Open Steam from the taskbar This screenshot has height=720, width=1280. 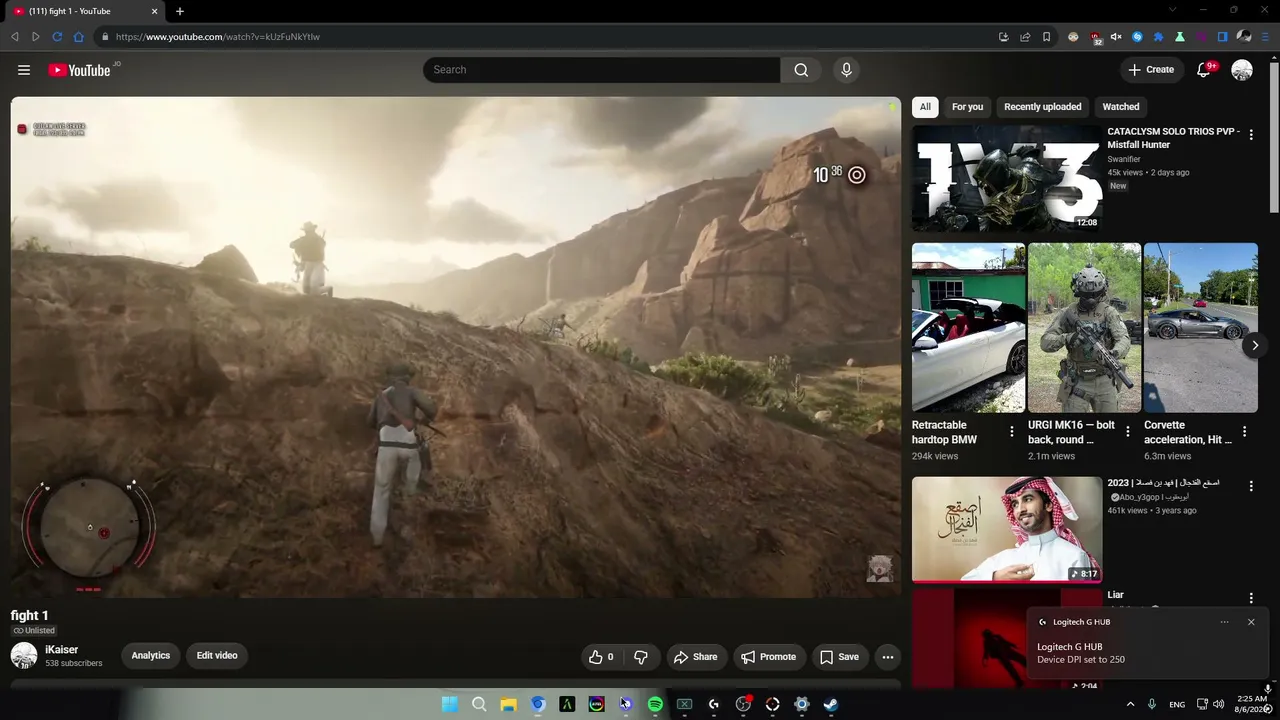(x=830, y=704)
